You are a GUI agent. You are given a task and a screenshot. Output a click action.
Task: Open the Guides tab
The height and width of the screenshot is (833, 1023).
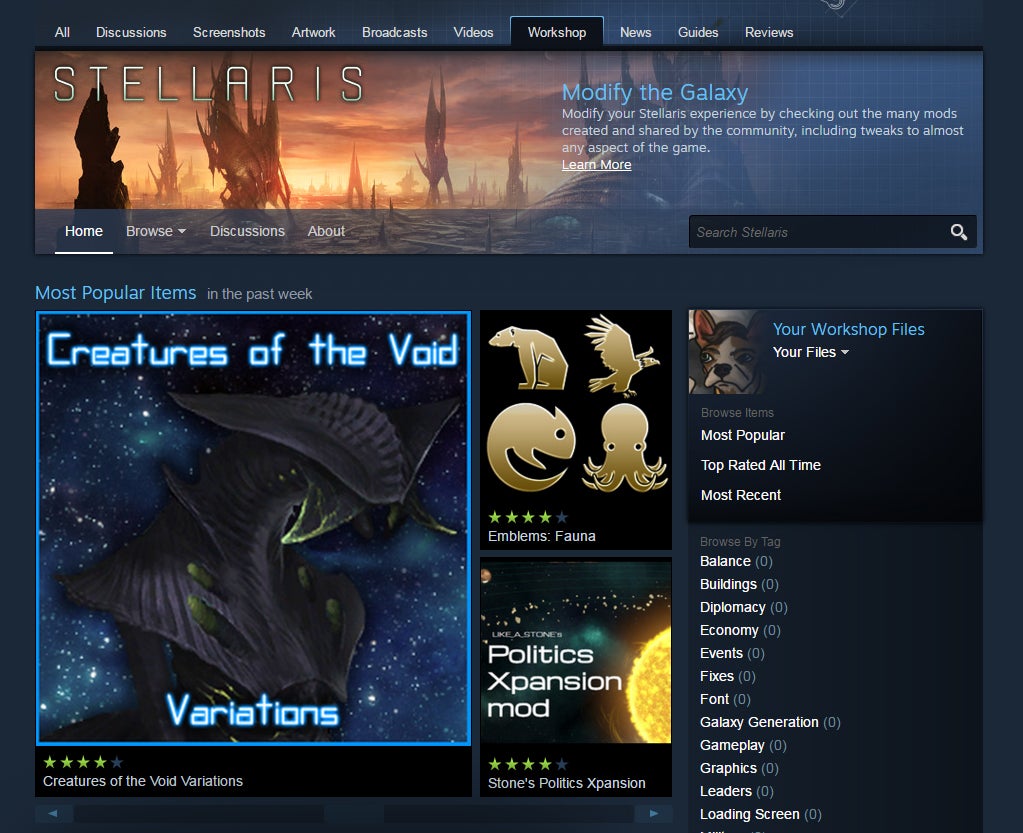(x=697, y=32)
